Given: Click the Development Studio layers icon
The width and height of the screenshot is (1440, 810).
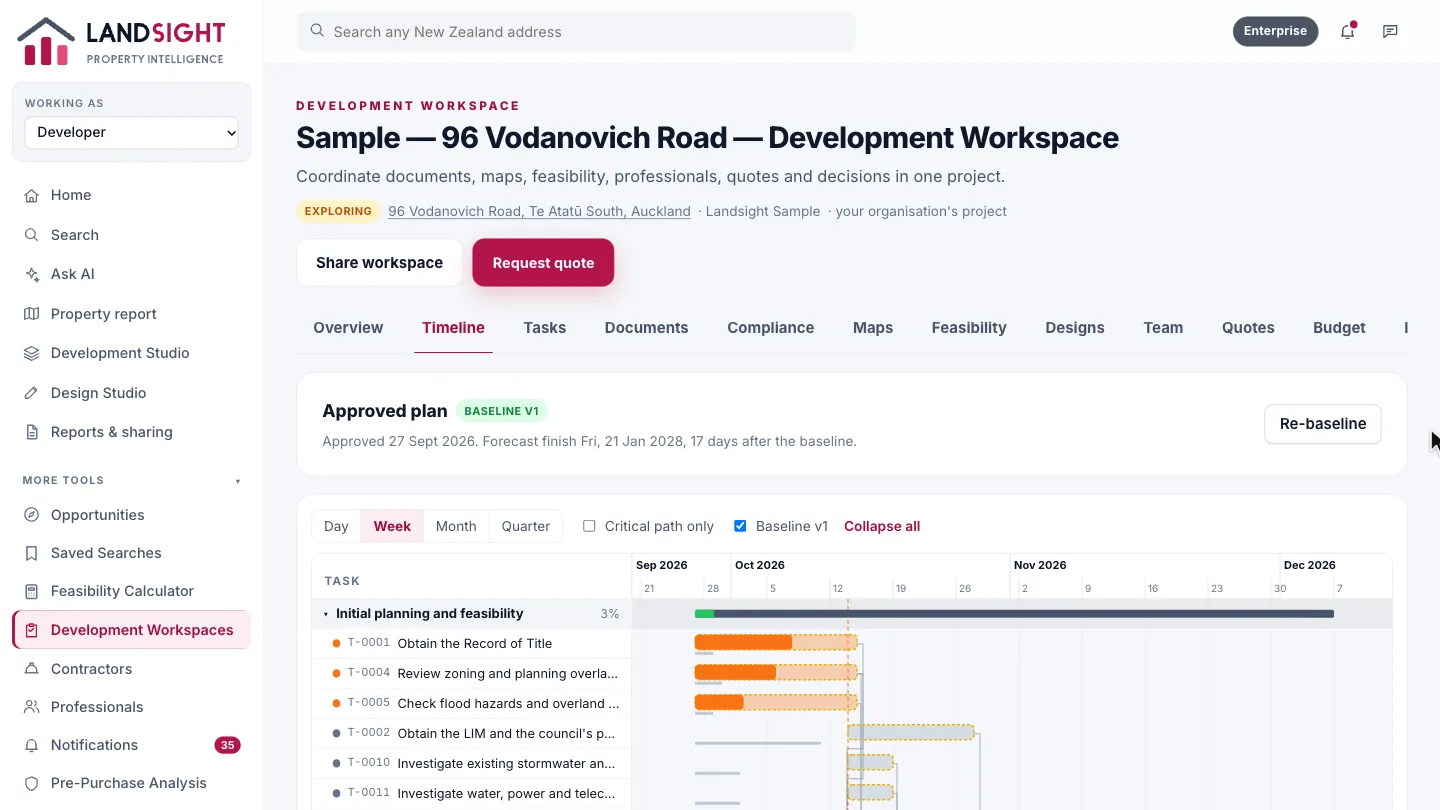Looking at the screenshot, I should 32,353.
